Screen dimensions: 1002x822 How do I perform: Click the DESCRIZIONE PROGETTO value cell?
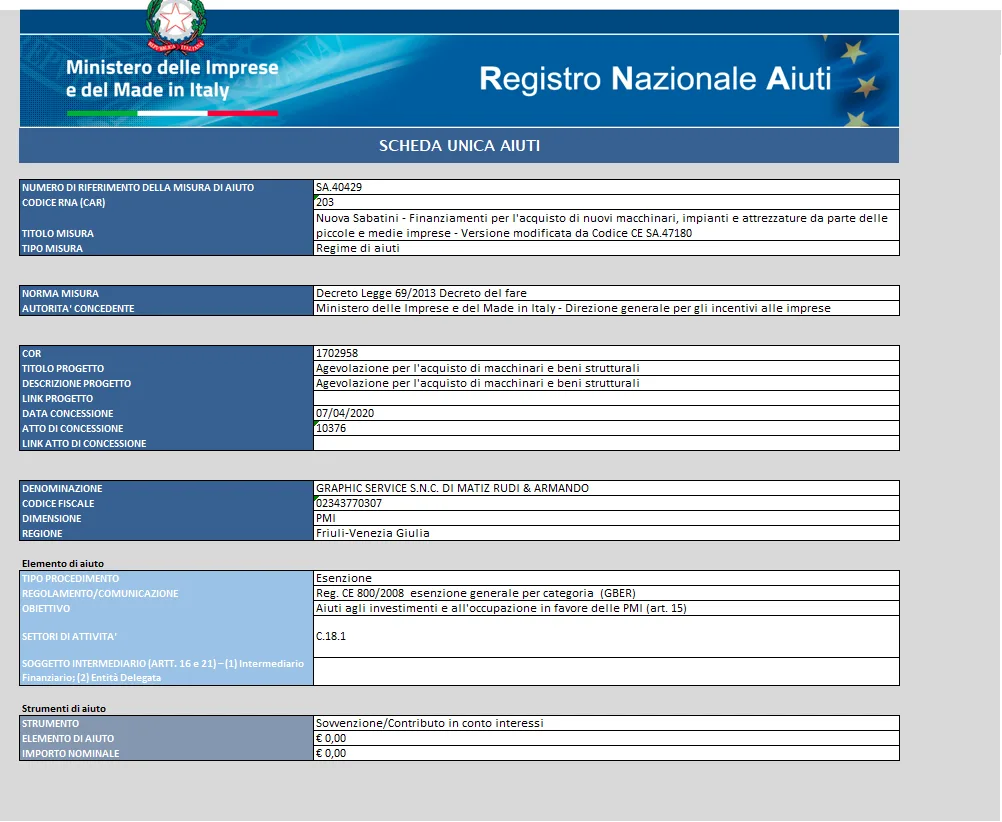tap(606, 384)
